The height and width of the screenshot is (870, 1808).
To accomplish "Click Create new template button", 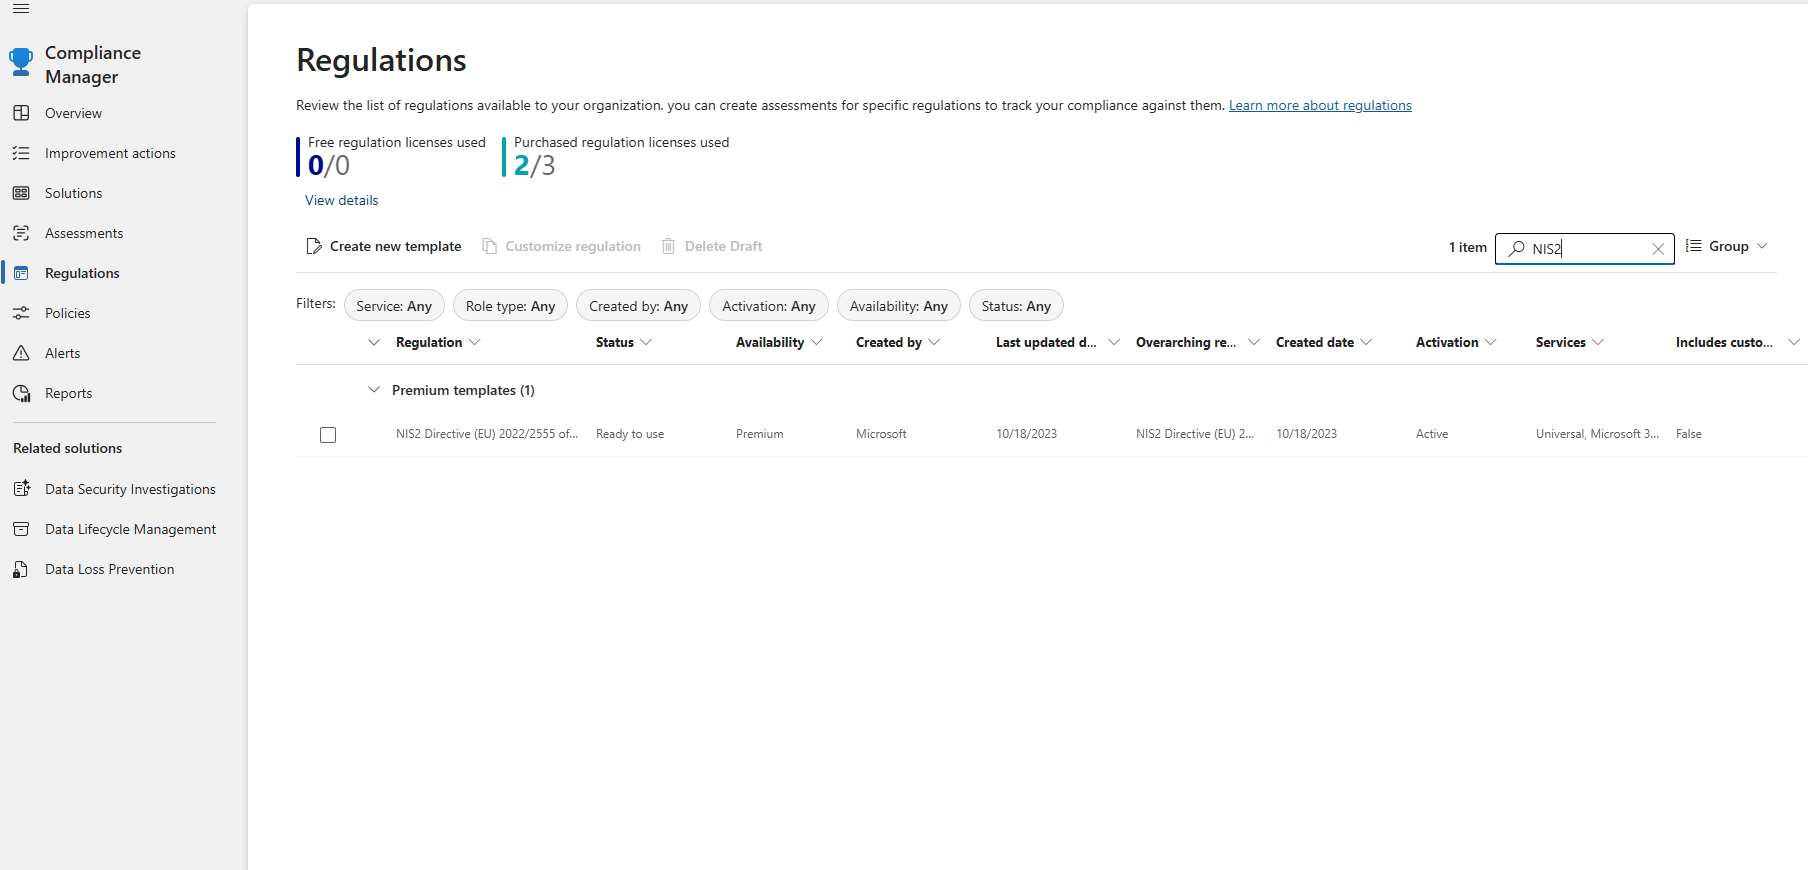I will (x=384, y=246).
